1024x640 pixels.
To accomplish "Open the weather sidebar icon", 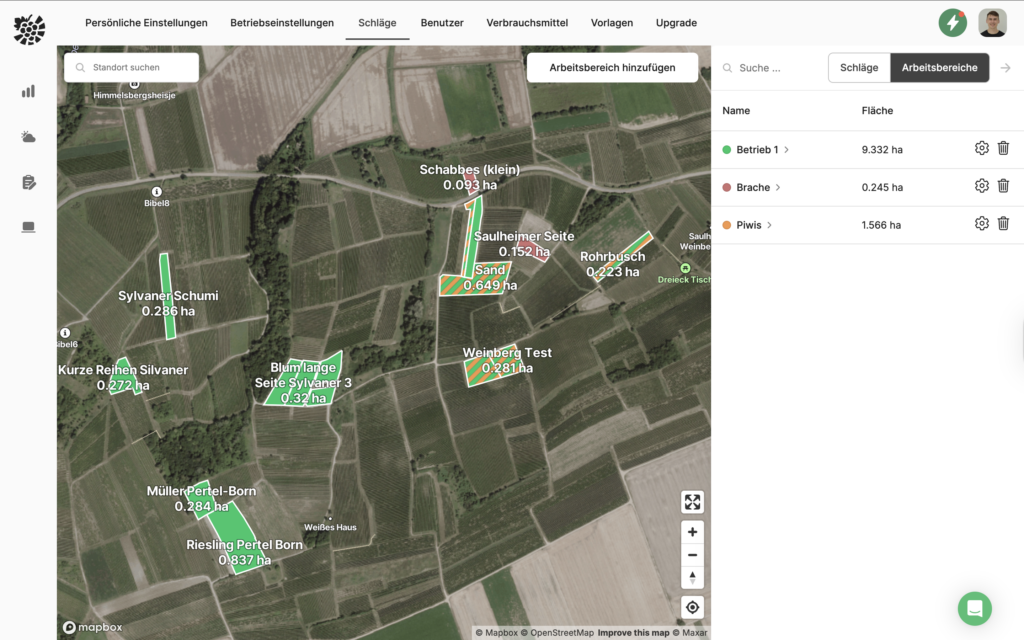I will (x=28, y=137).
